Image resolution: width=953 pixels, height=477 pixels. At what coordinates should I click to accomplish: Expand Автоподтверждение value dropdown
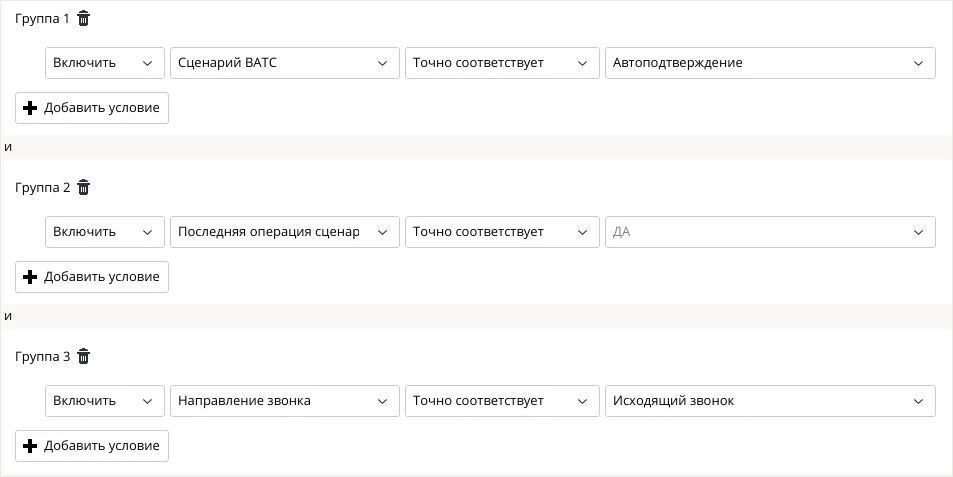(x=770, y=63)
